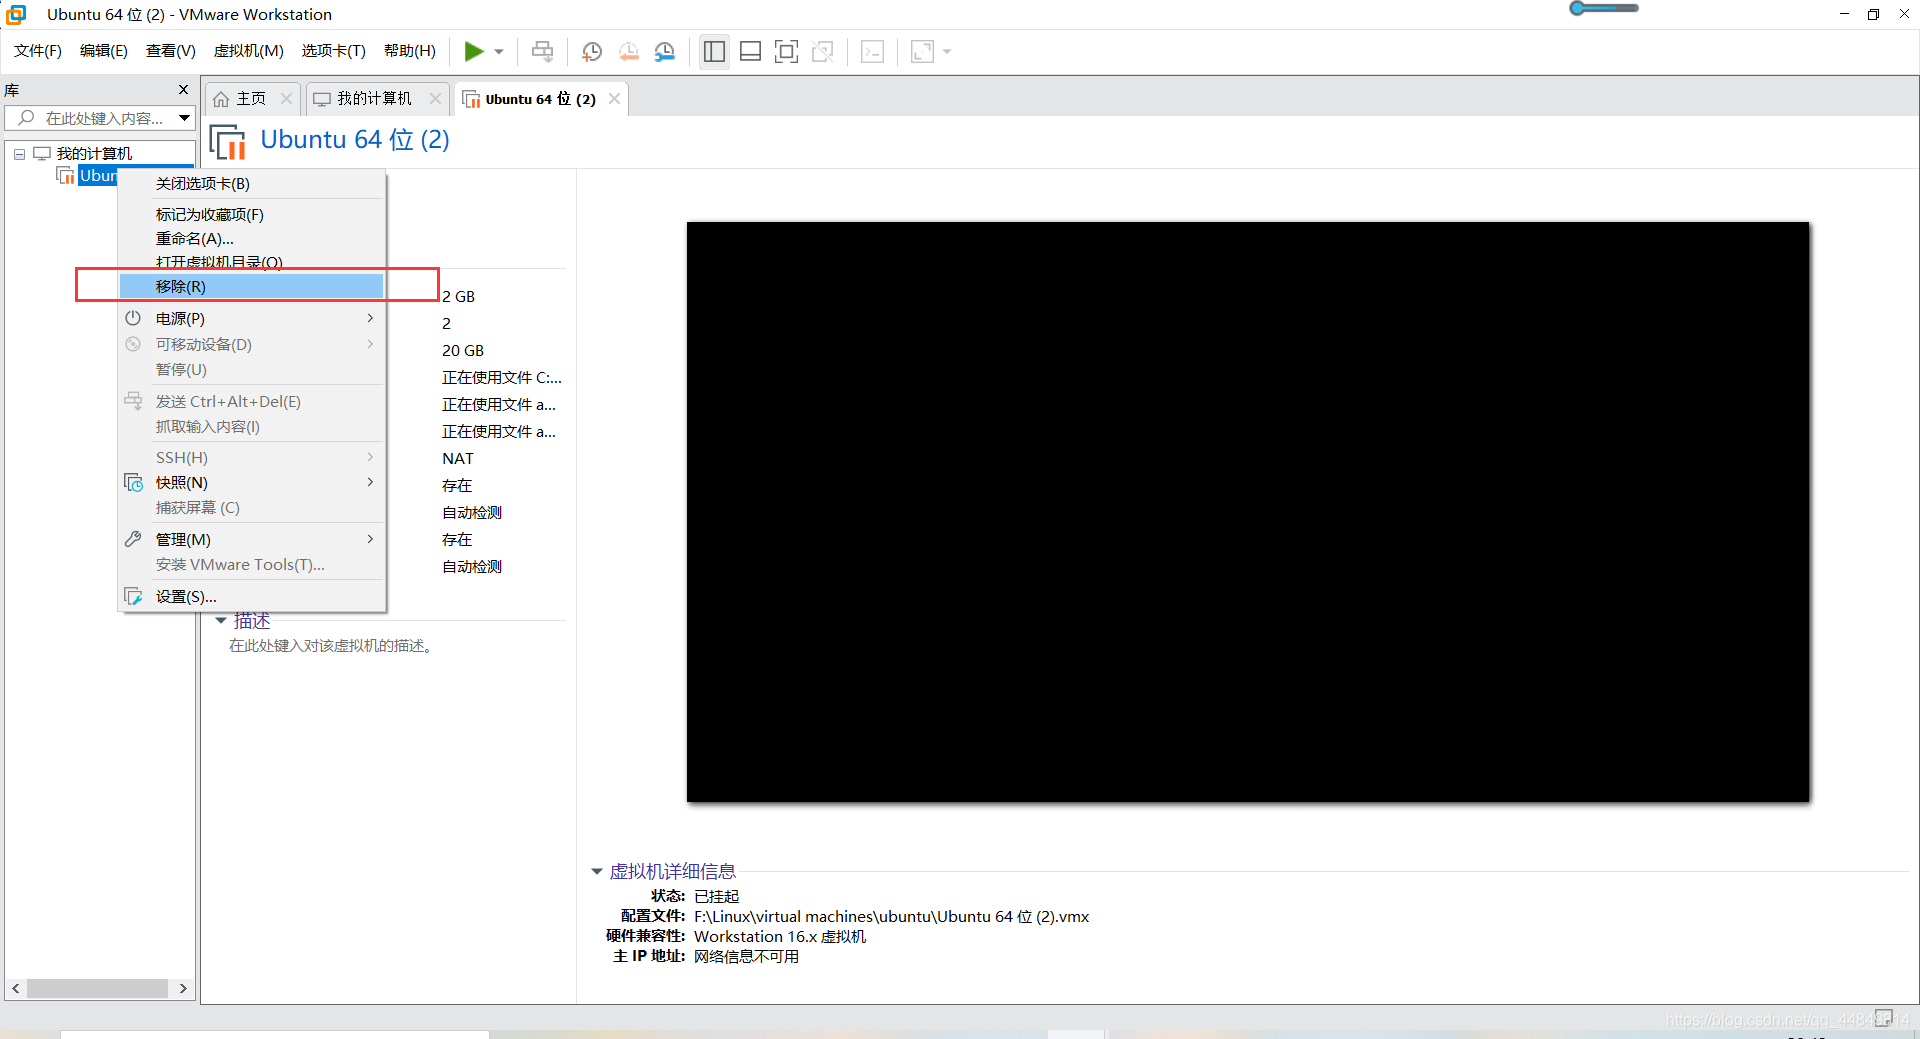Viewport: 1920px width, 1039px height.
Task: Click the 2 GB memory value
Action: tap(459, 297)
